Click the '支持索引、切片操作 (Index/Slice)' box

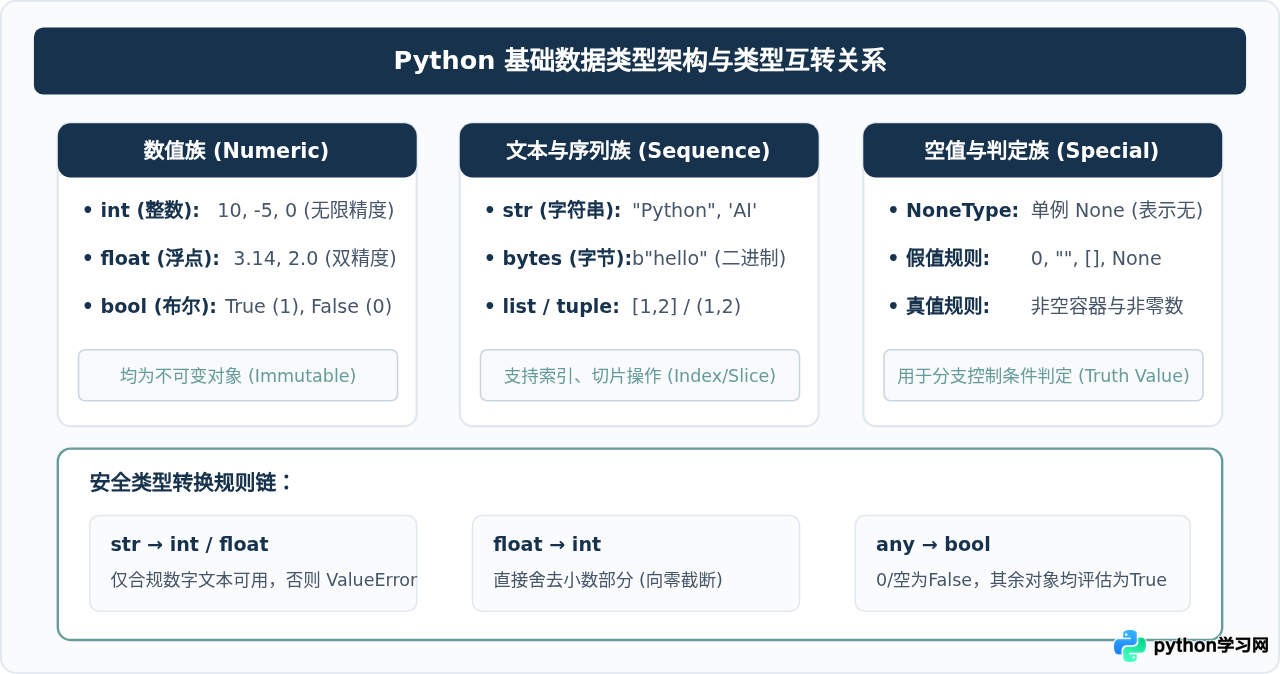[x=640, y=375]
